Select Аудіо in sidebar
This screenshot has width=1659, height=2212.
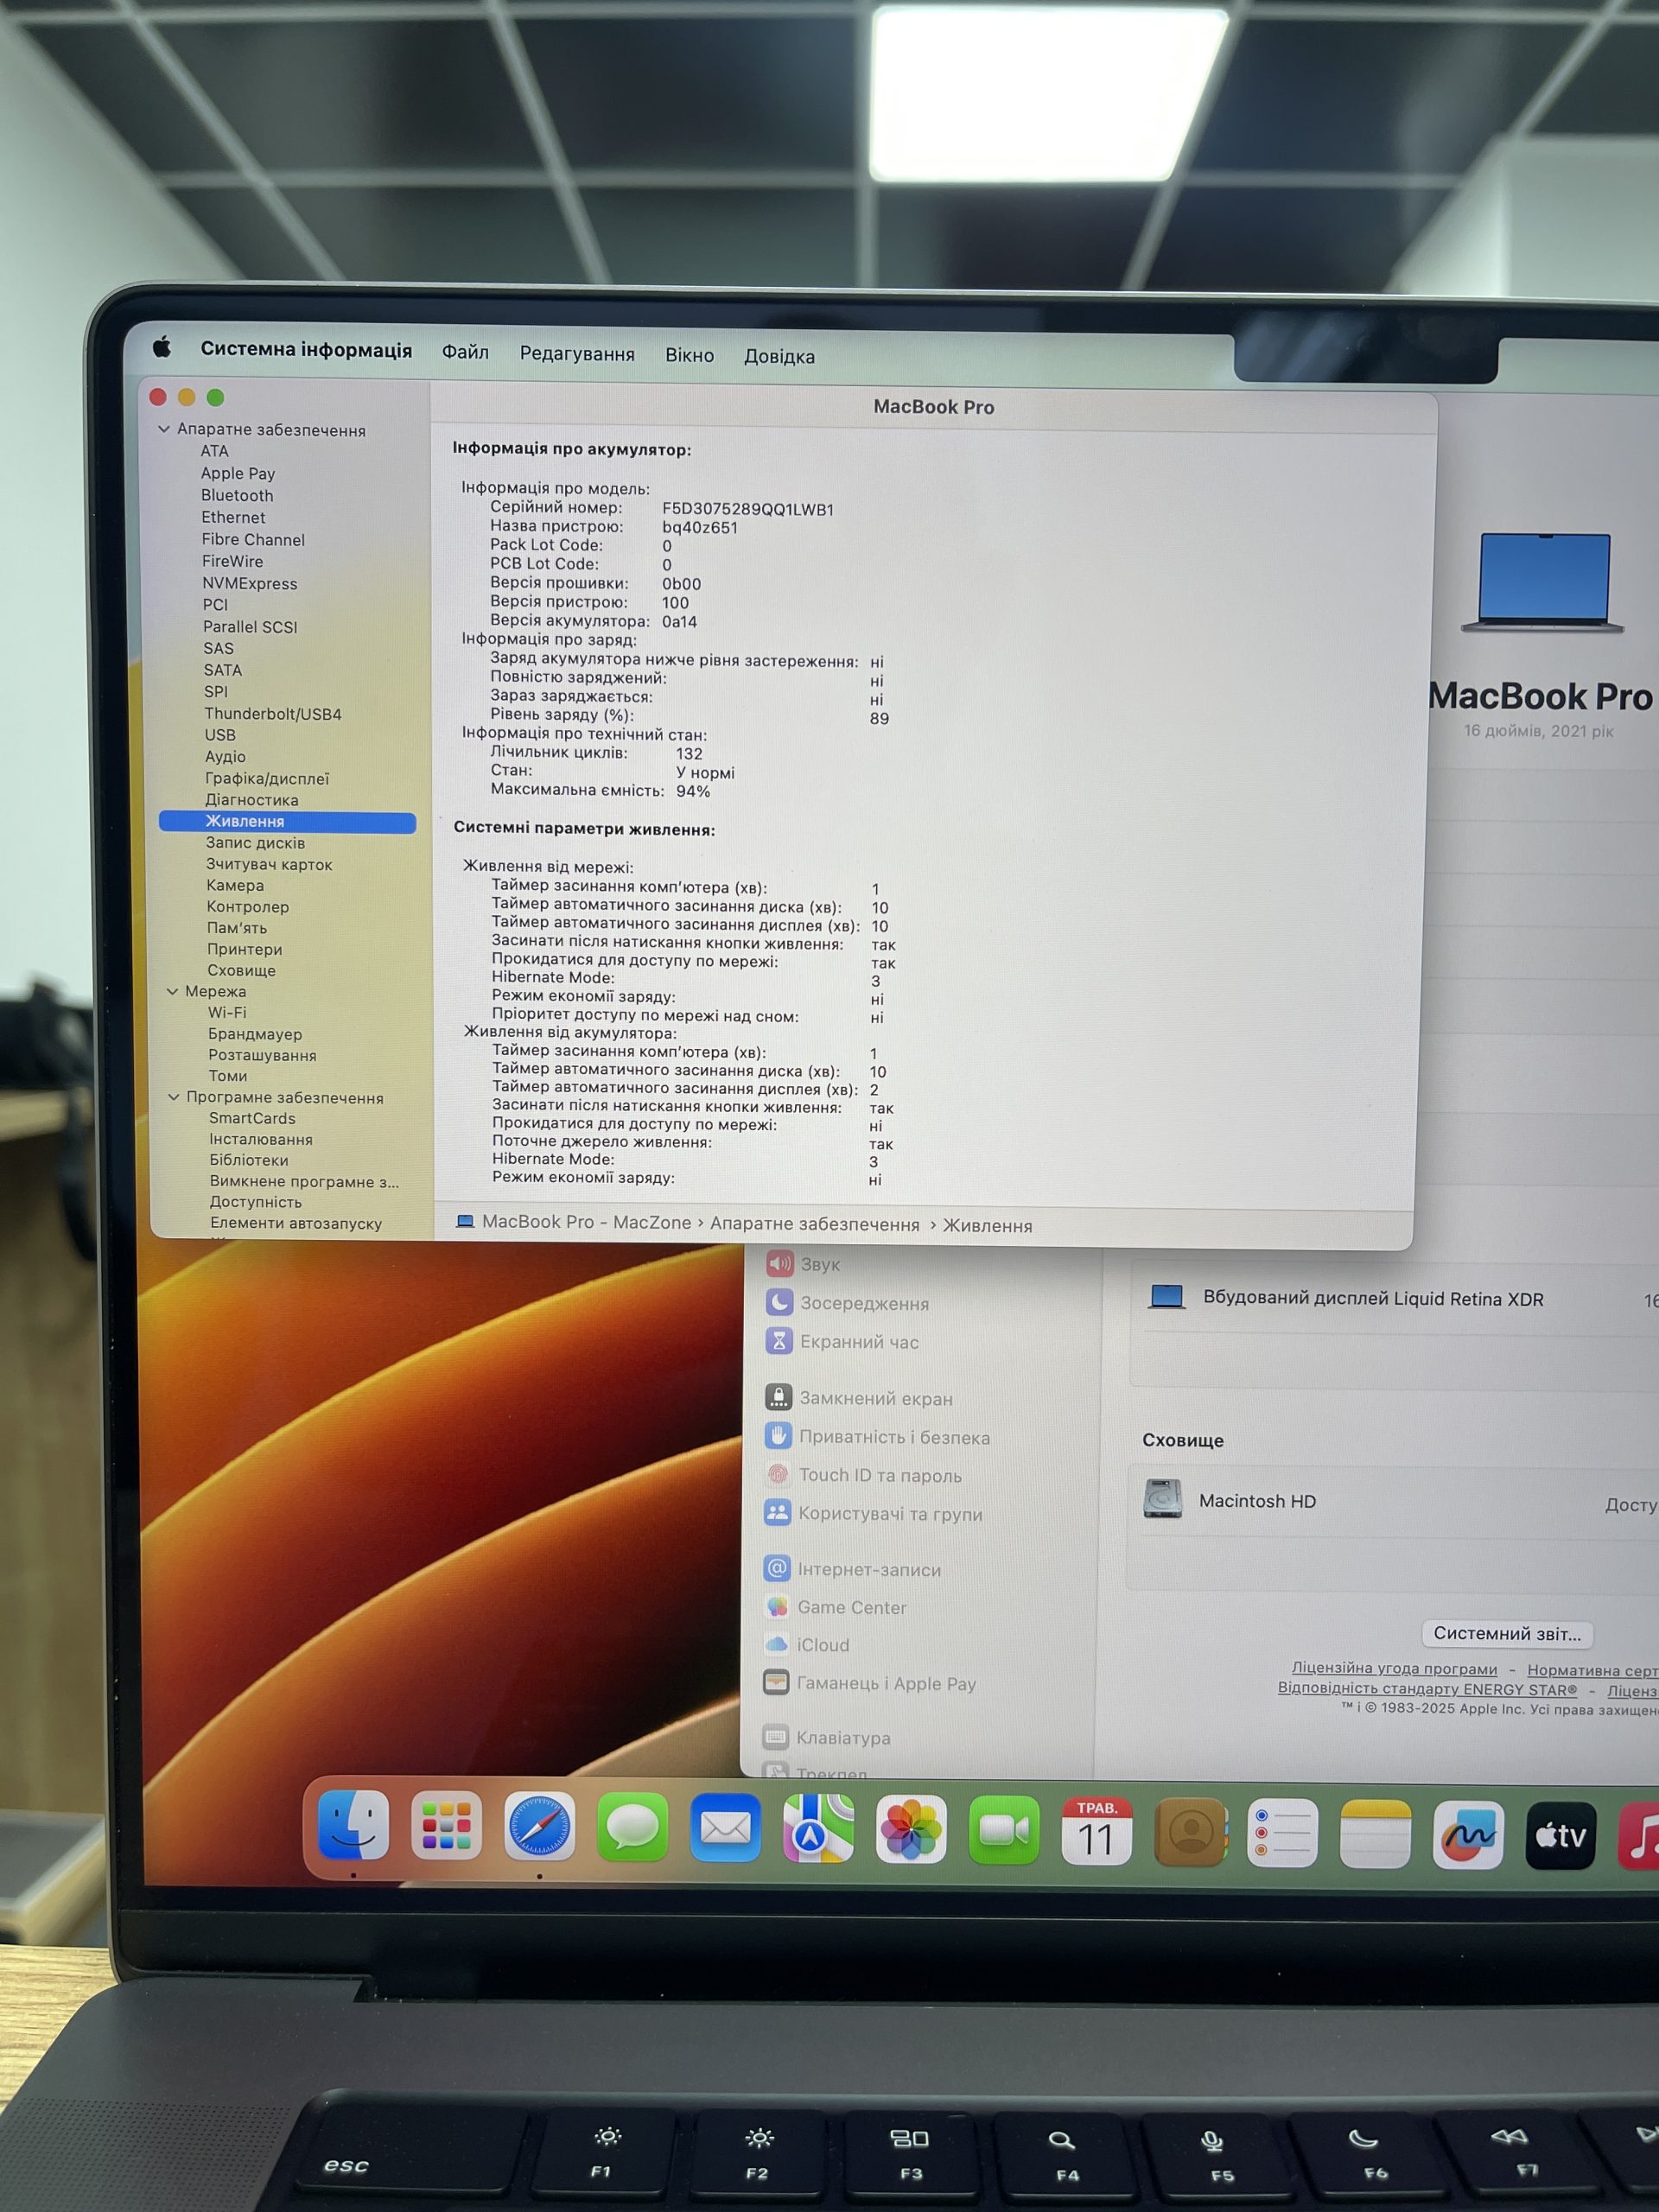[x=225, y=757]
